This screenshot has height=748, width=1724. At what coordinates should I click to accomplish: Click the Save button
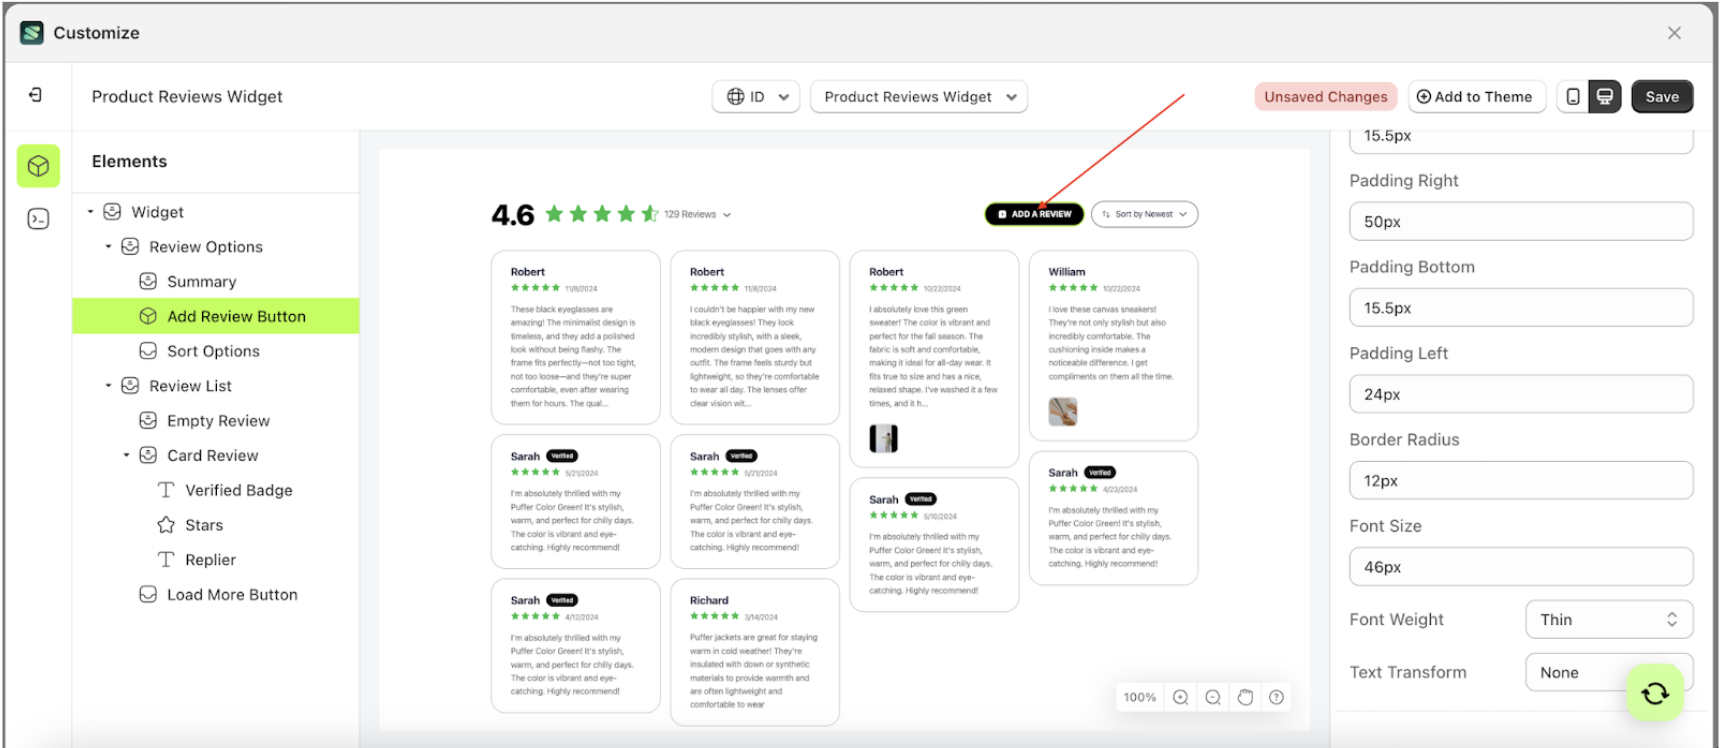point(1662,97)
